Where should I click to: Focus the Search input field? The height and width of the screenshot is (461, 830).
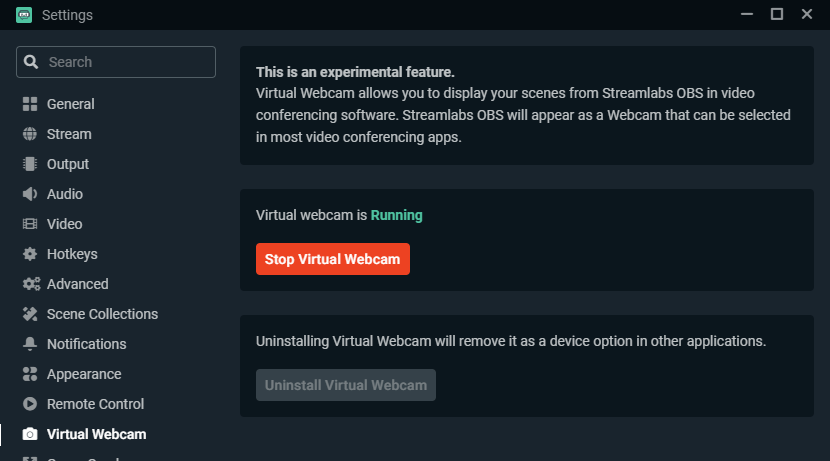pyautogui.click(x=116, y=62)
